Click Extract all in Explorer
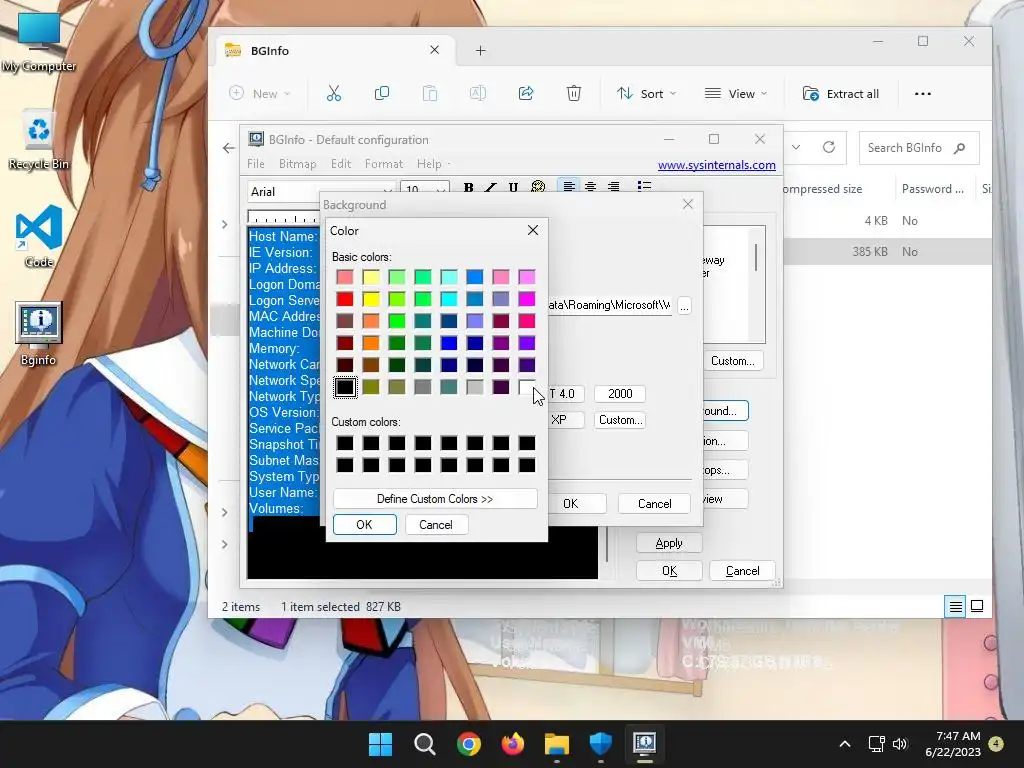 [x=840, y=93]
